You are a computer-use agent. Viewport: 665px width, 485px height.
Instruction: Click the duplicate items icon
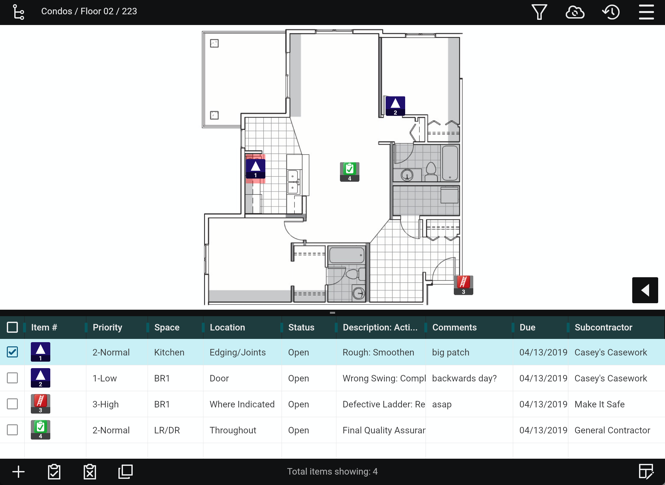point(126,472)
